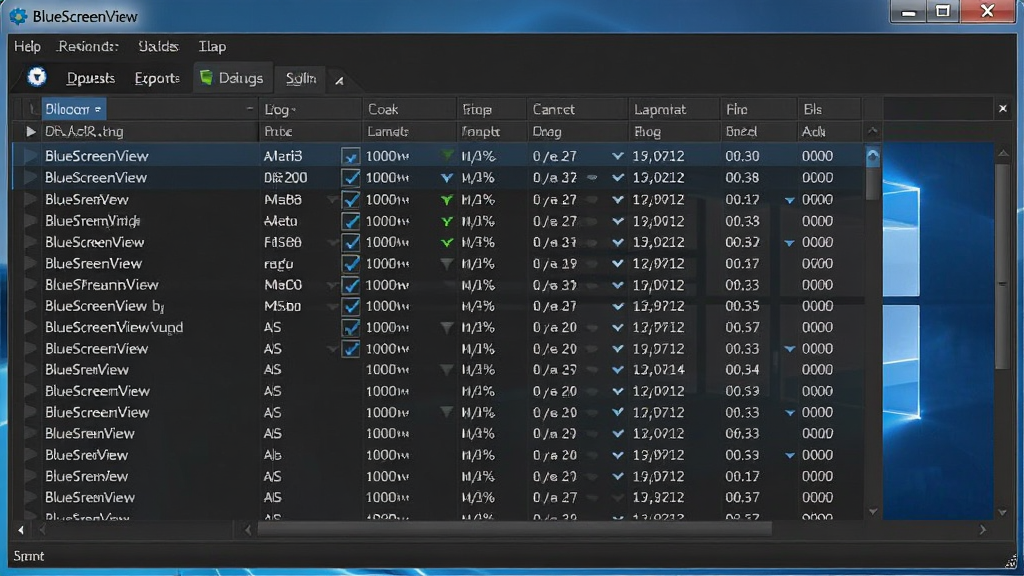Click the horizontal scrollbar thumb at the bottom
The image size is (1024, 576).
click(x=515, y=530)
